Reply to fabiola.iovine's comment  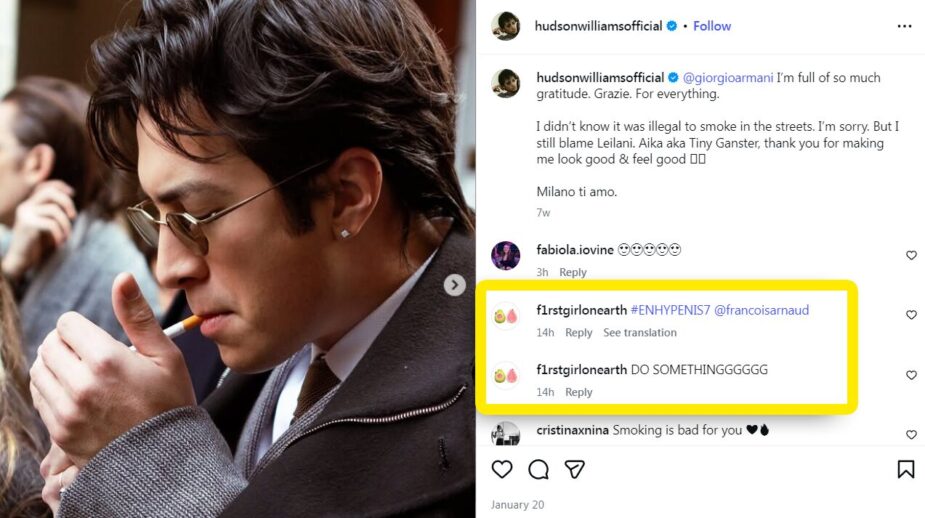click(x=573, y=272)
